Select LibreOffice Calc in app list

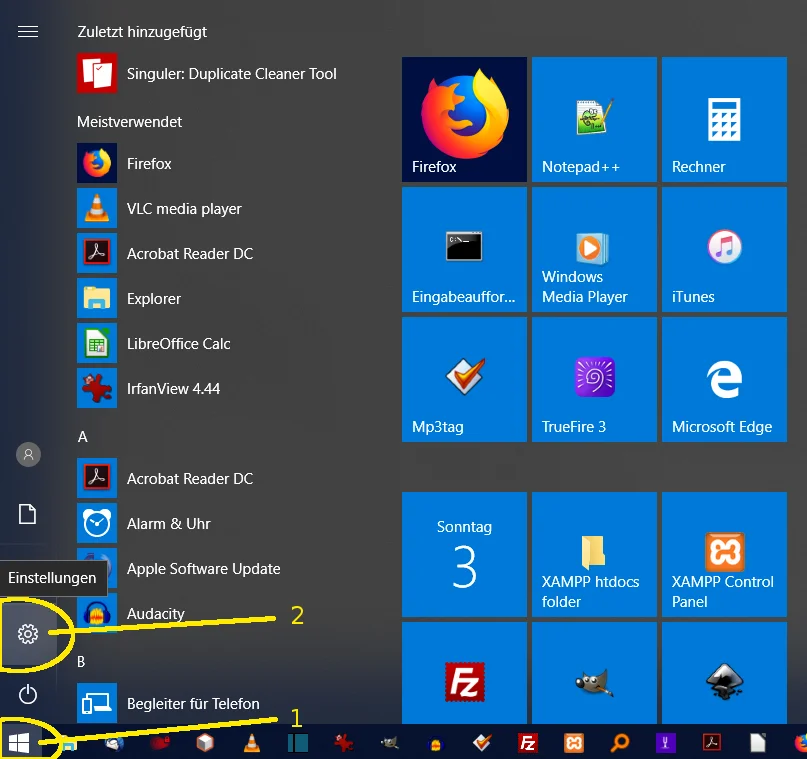click(178, 344)
